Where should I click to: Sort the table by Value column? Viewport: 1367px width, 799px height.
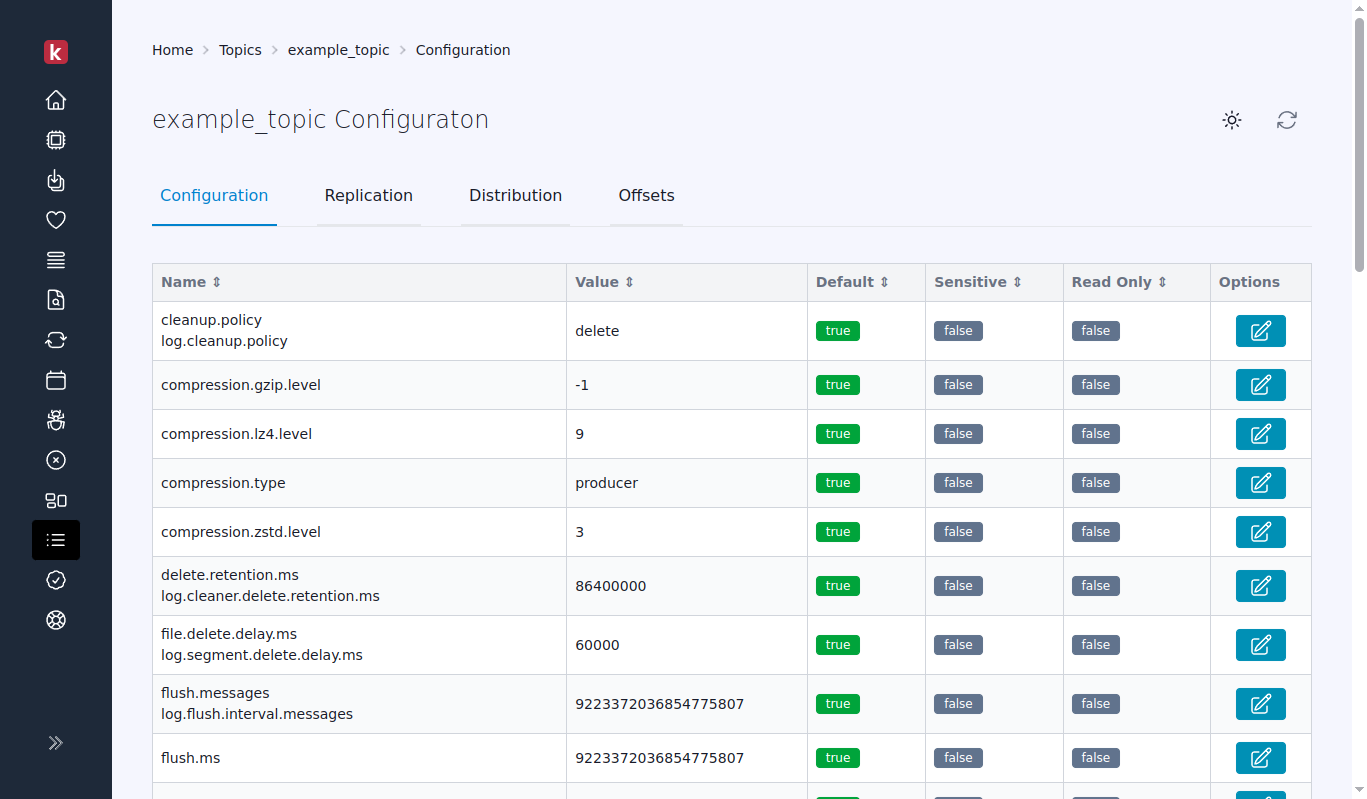604,282
